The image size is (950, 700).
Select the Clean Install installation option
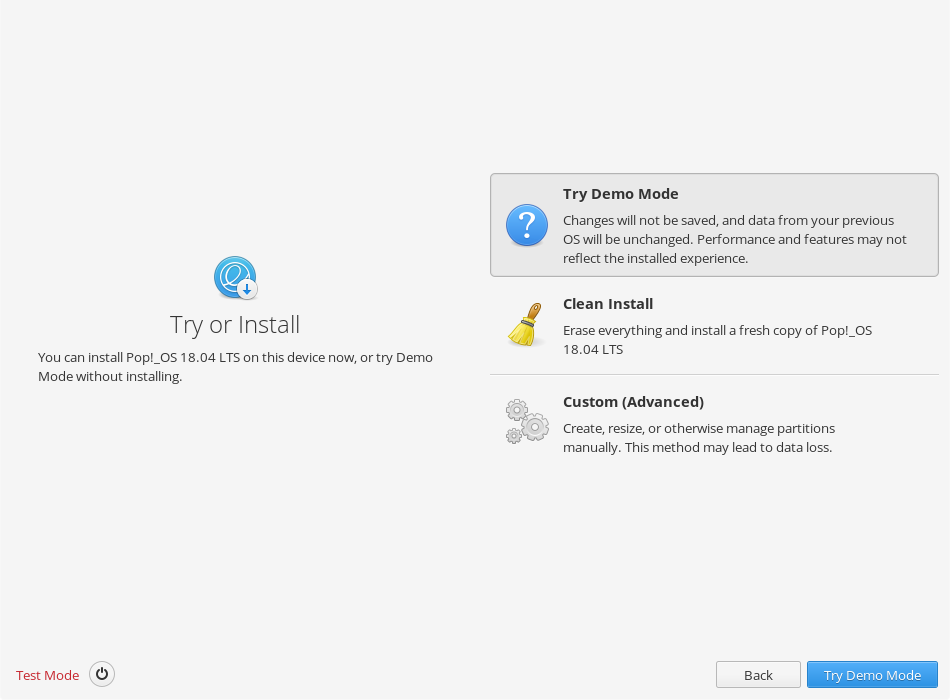[x=714, y=324]
